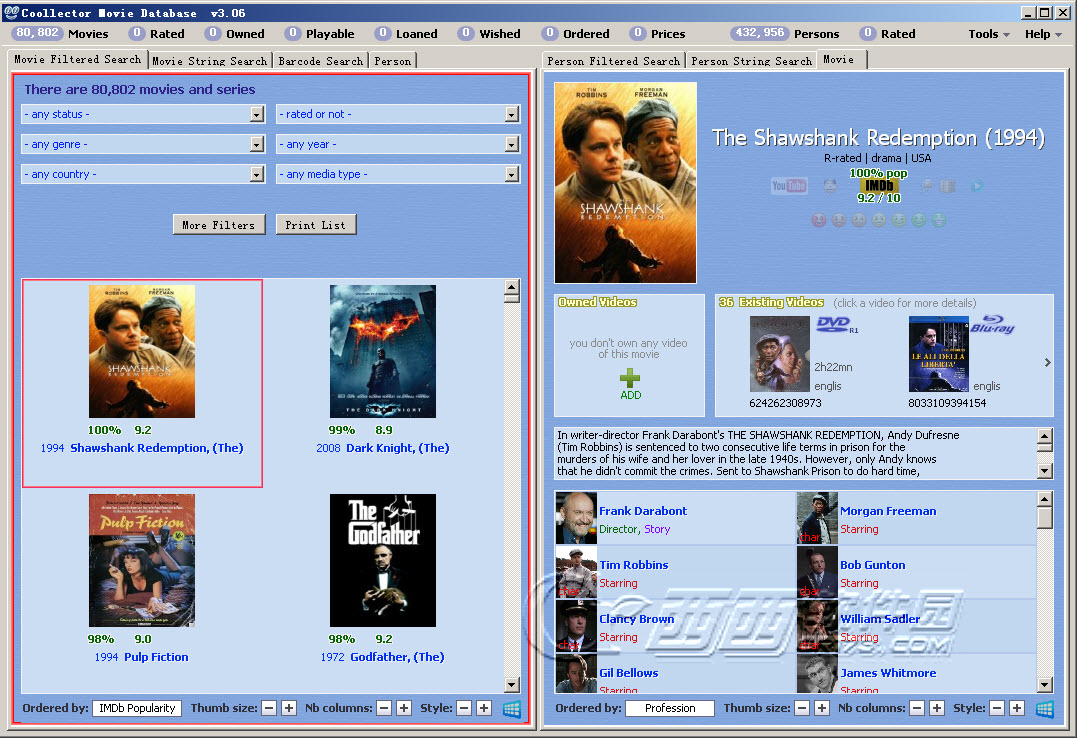
Task: Open the 'any media type' dropdown
Action: (398, 175)
